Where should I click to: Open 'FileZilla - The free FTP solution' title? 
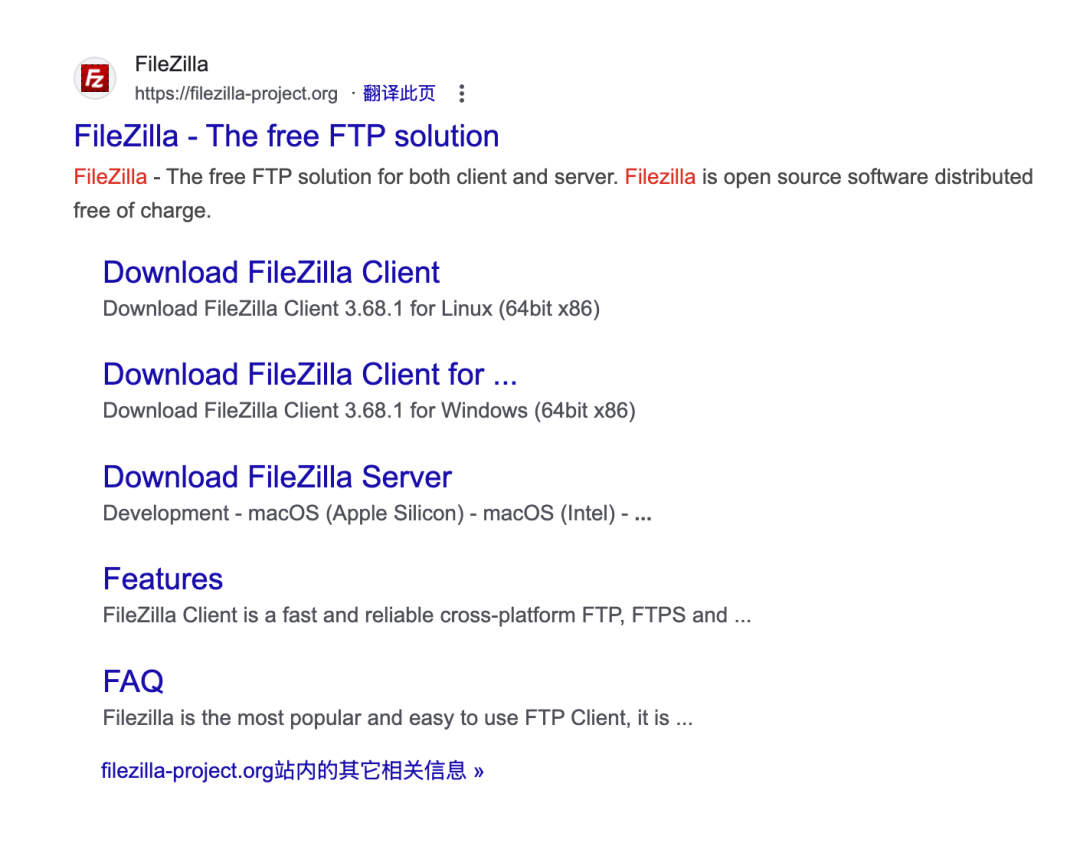coord(286,136)
